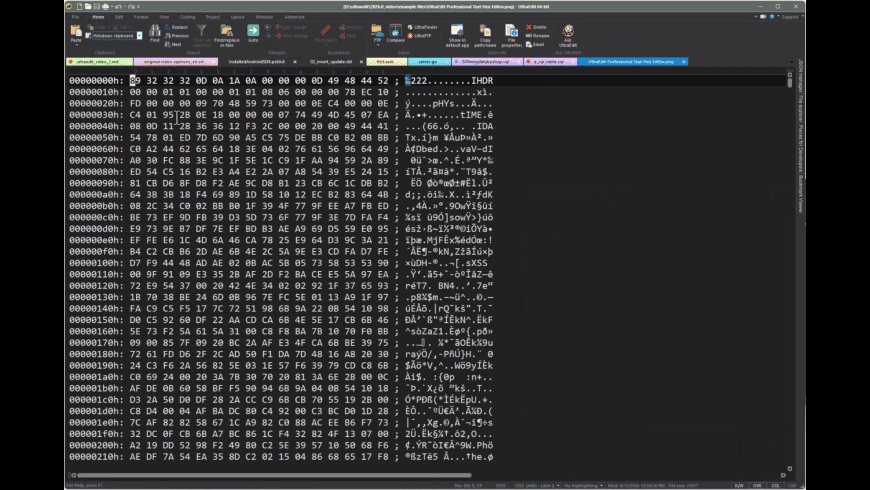Click the Redo icon in the title bar
This screenshot has height=490, width=870.
click(131, 7)
